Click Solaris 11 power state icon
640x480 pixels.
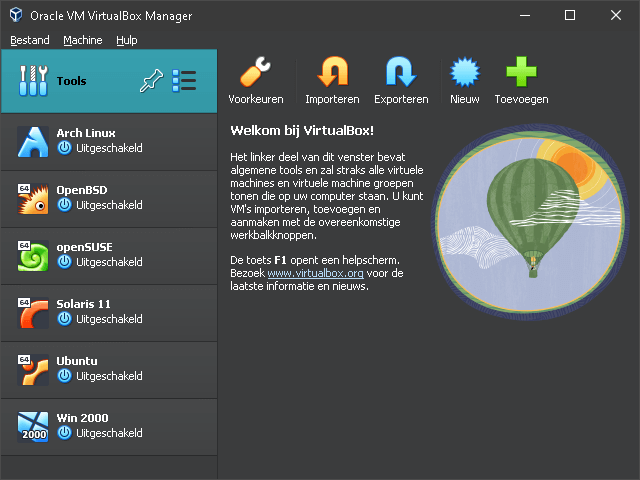[64, 319]
